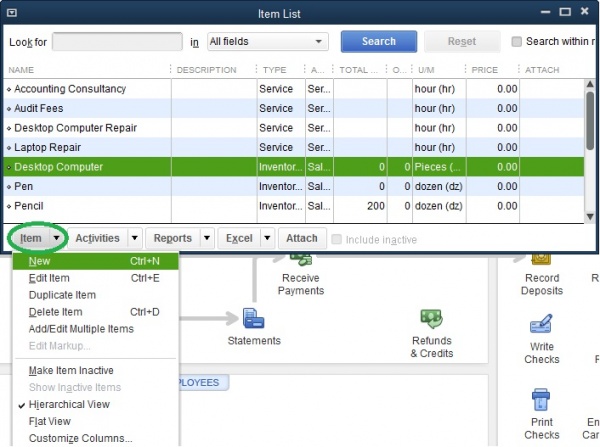Expand the Activities dropdown arrow
The height and width of the screenshot is (447, 600).
[135, 238]
